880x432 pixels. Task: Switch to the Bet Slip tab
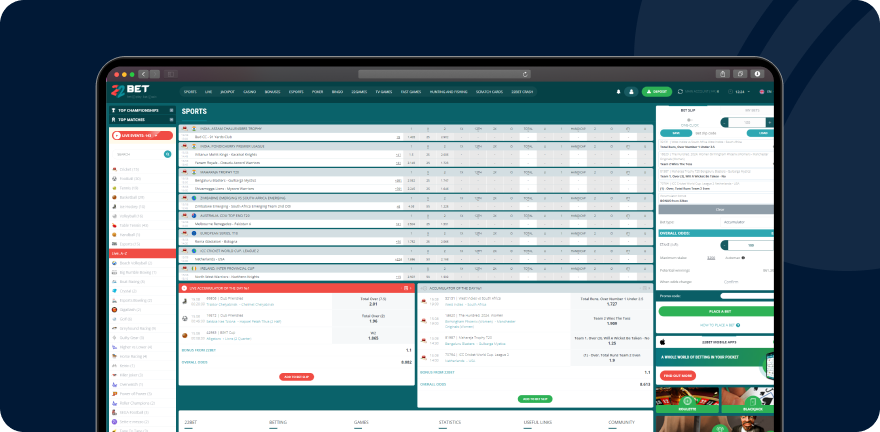coord(688,111)
